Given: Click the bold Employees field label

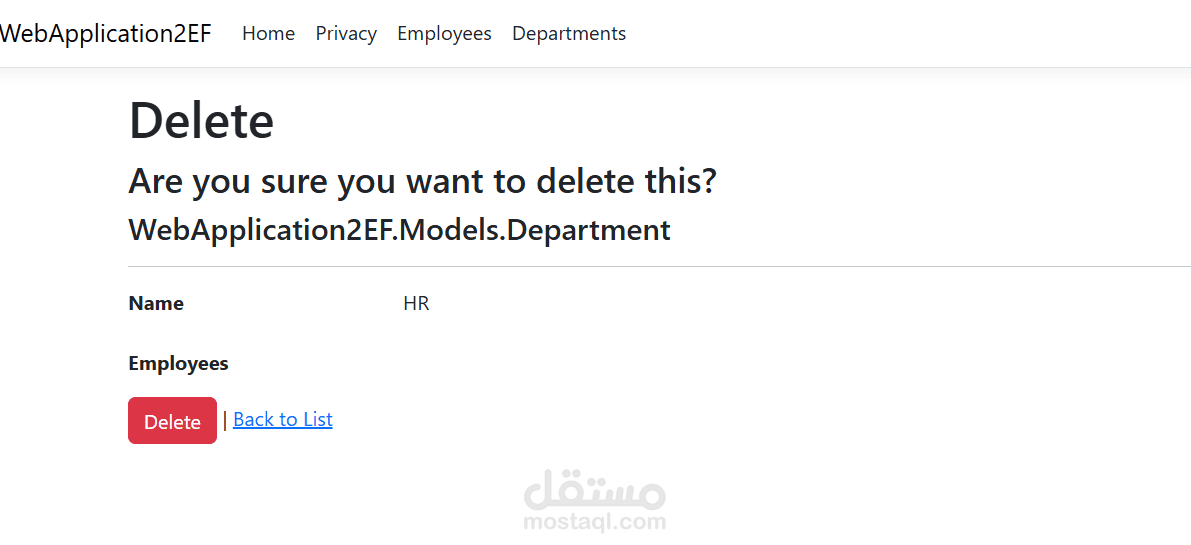Looking at the screenshot, I should [x=178, y=364].
